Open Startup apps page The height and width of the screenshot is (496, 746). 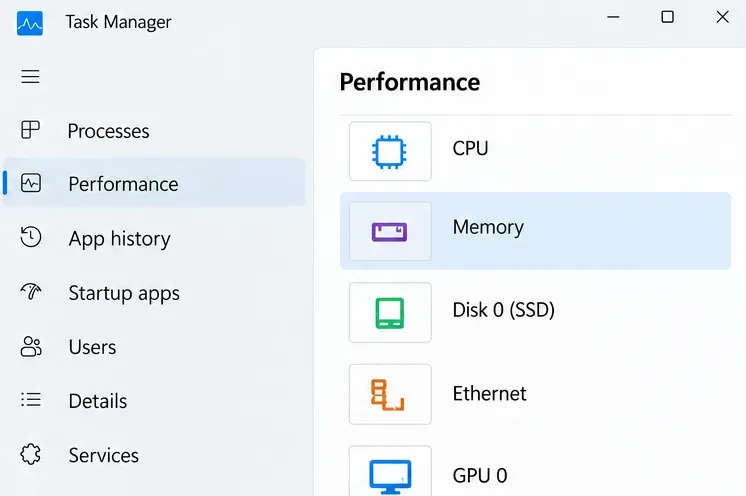(x=124, y=293)
